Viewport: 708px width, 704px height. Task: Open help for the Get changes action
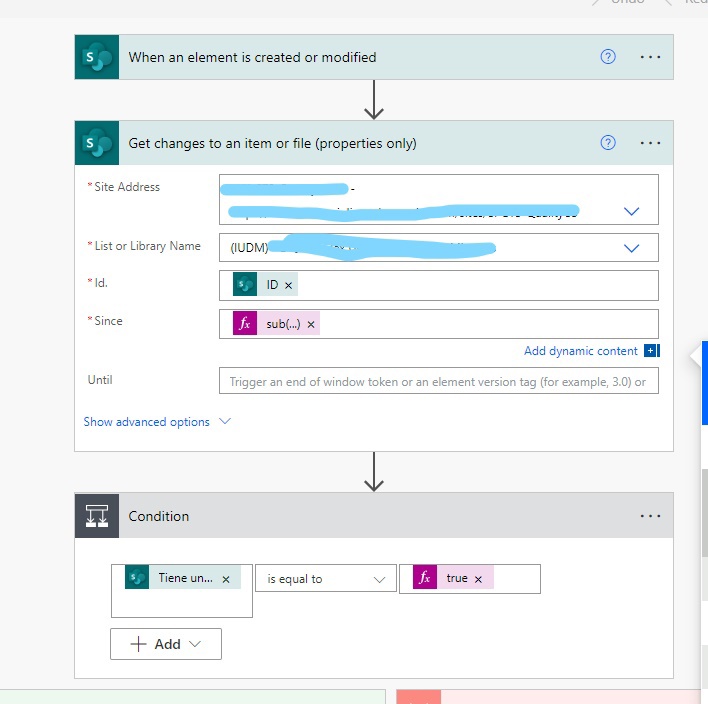click(608, 143)
